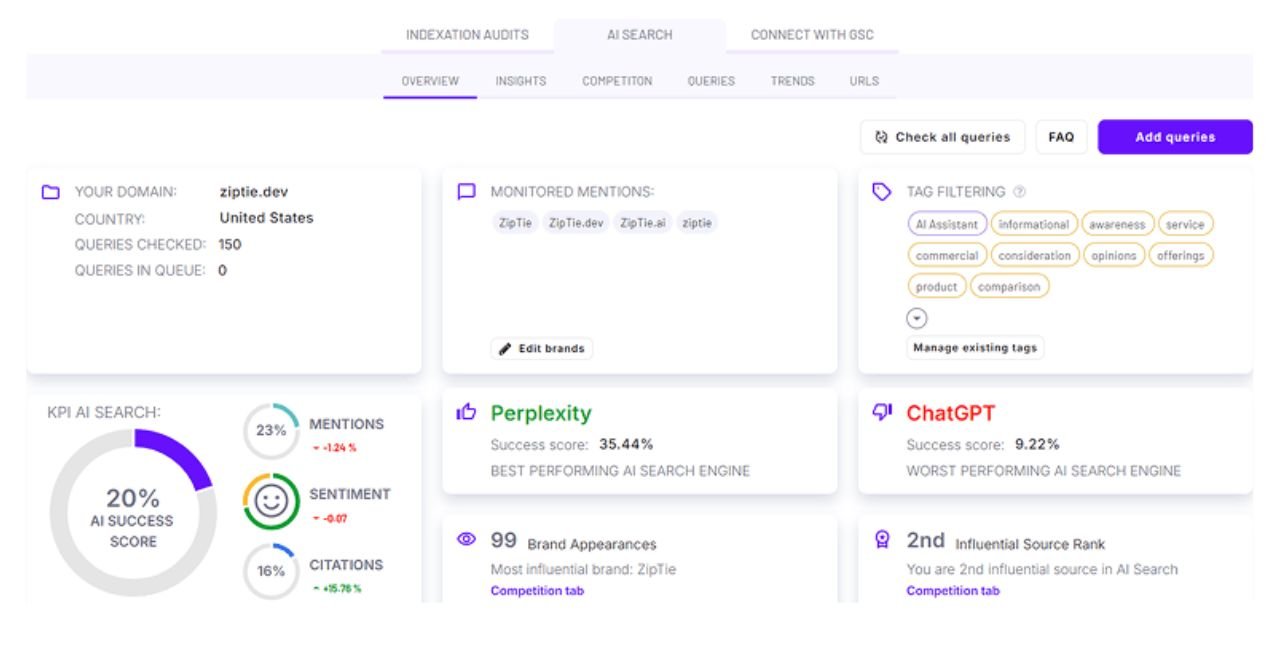Click the thumbs-up icon beside Perplexity

point(466,413)
